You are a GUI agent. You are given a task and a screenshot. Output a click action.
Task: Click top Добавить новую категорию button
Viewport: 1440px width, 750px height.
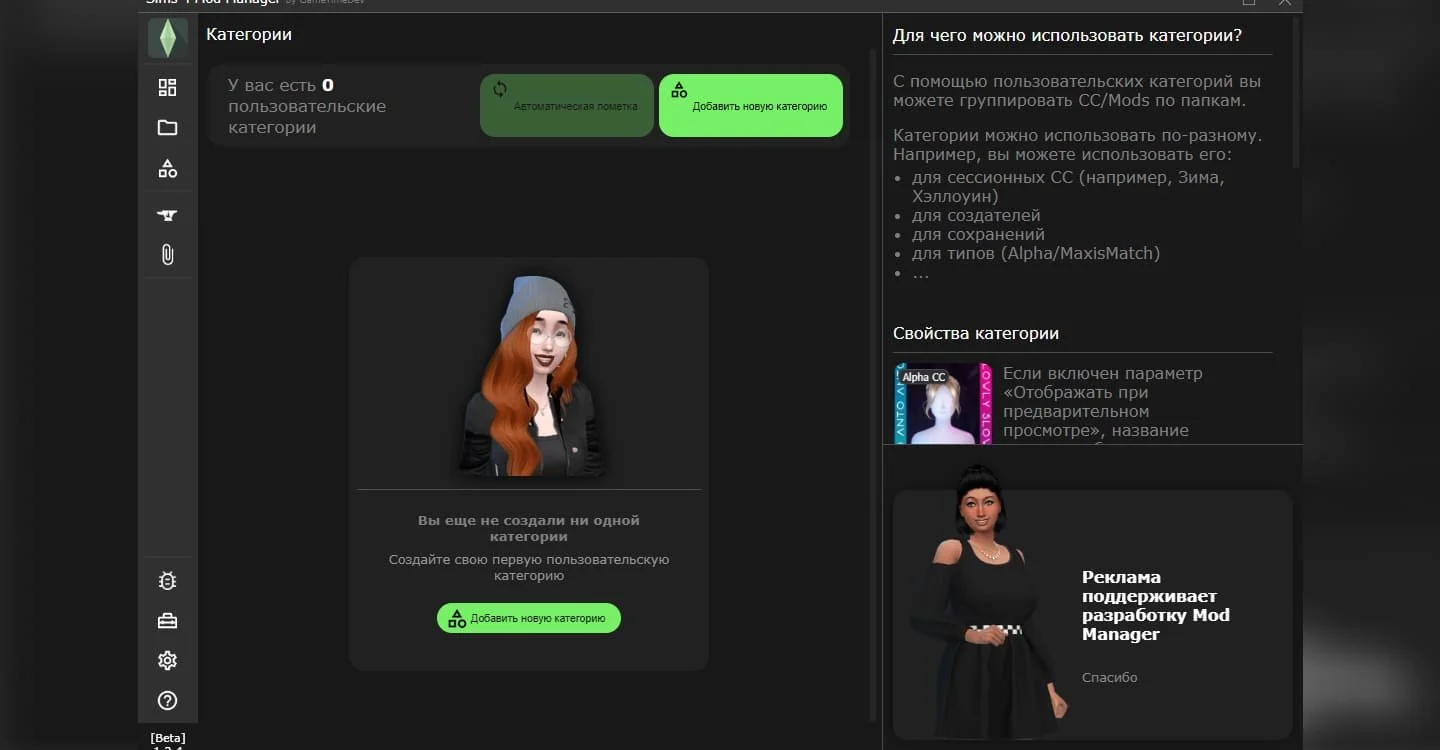tap(751, 105)
